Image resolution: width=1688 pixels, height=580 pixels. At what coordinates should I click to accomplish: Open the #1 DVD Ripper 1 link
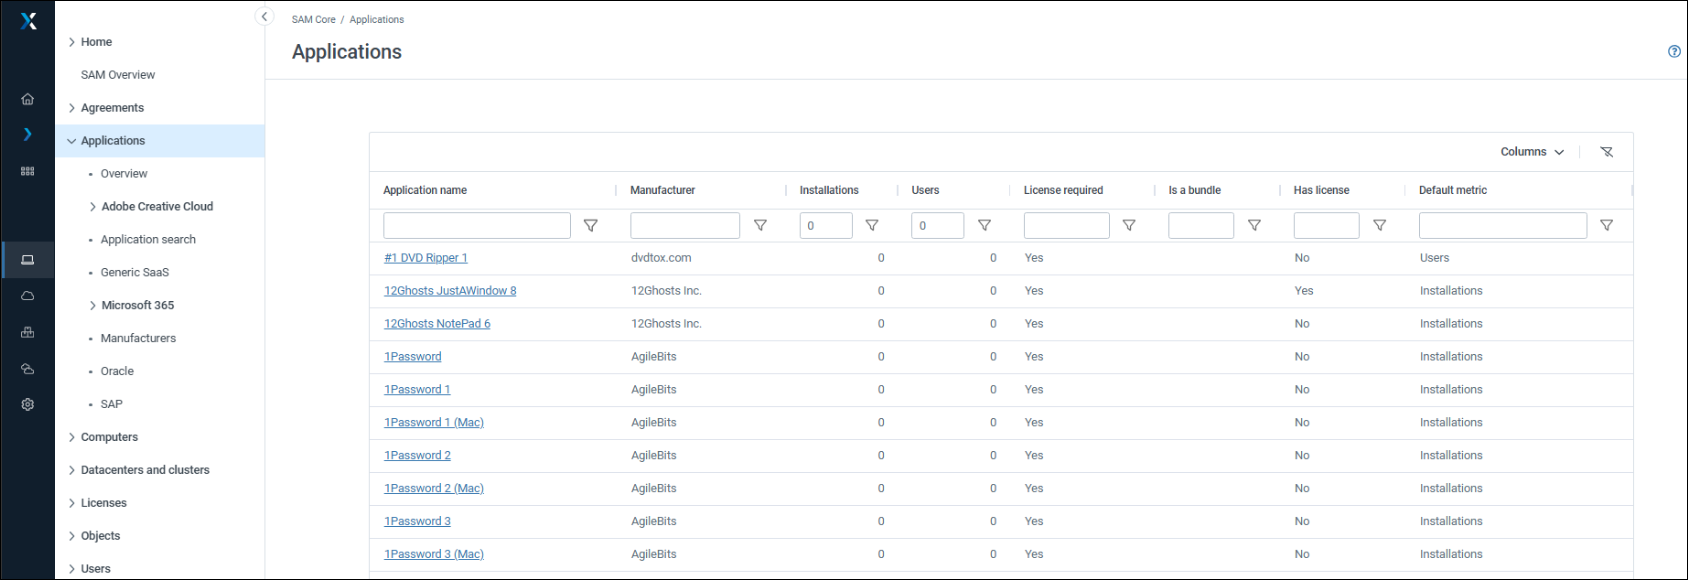pyautogui.click(x=426, y=258)
